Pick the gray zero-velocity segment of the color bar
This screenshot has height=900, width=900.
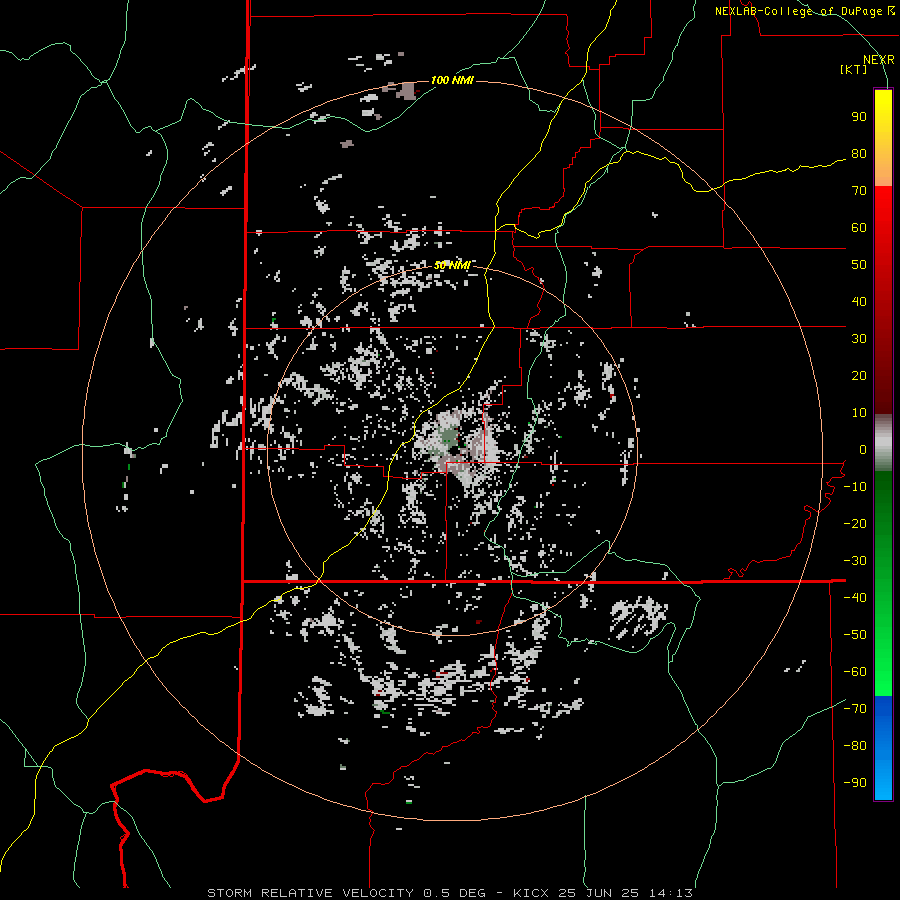[883, 443]
